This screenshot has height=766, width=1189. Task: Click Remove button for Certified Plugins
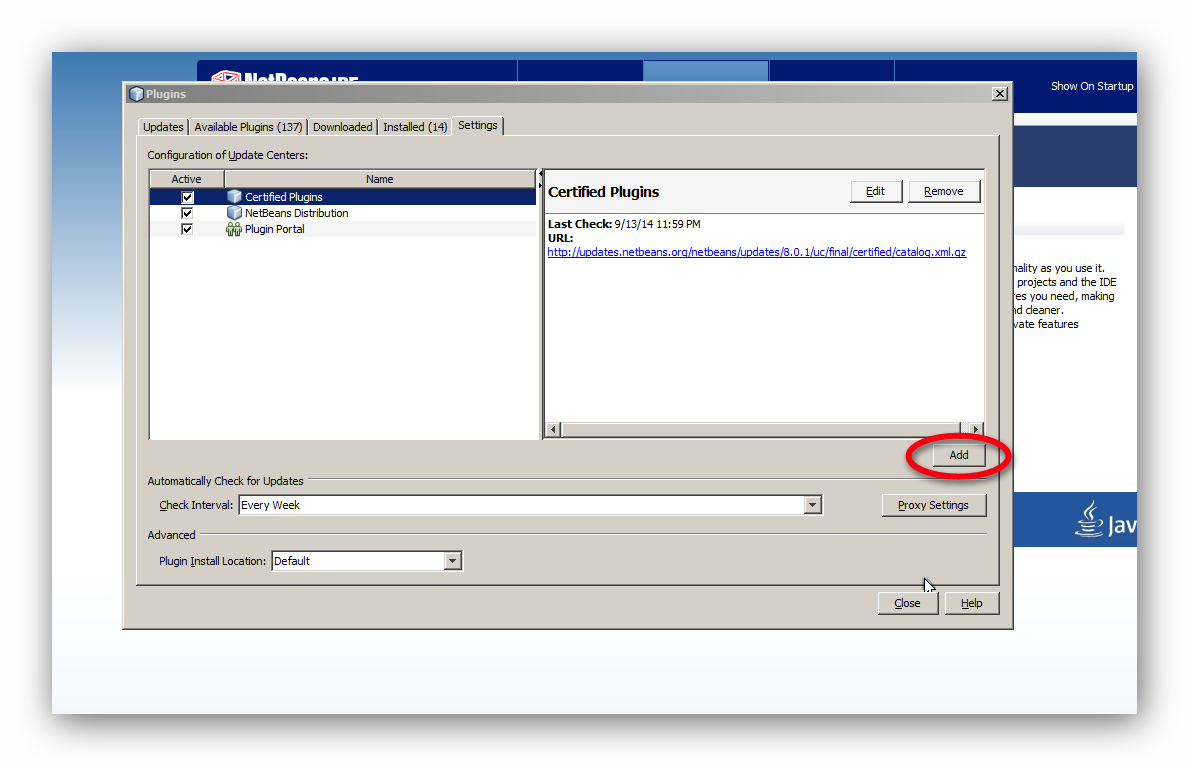[x=943, y=191]
